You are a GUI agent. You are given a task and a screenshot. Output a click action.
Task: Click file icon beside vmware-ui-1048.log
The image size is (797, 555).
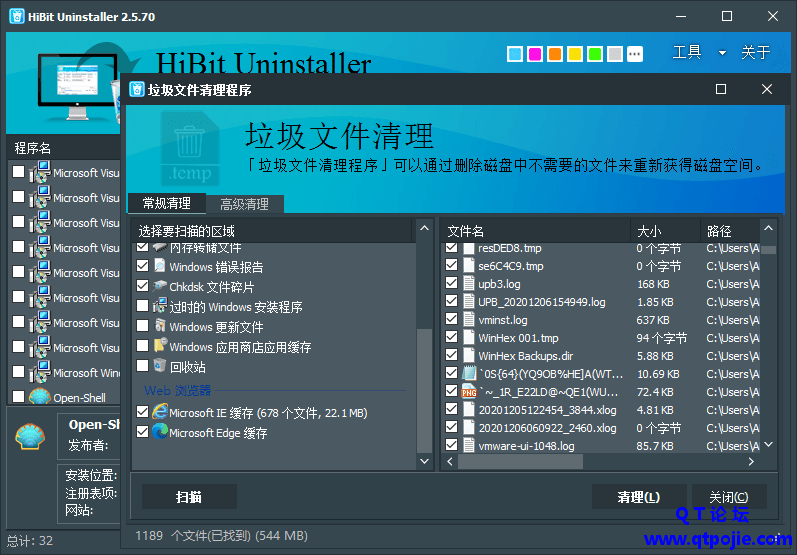coord(469,445)
